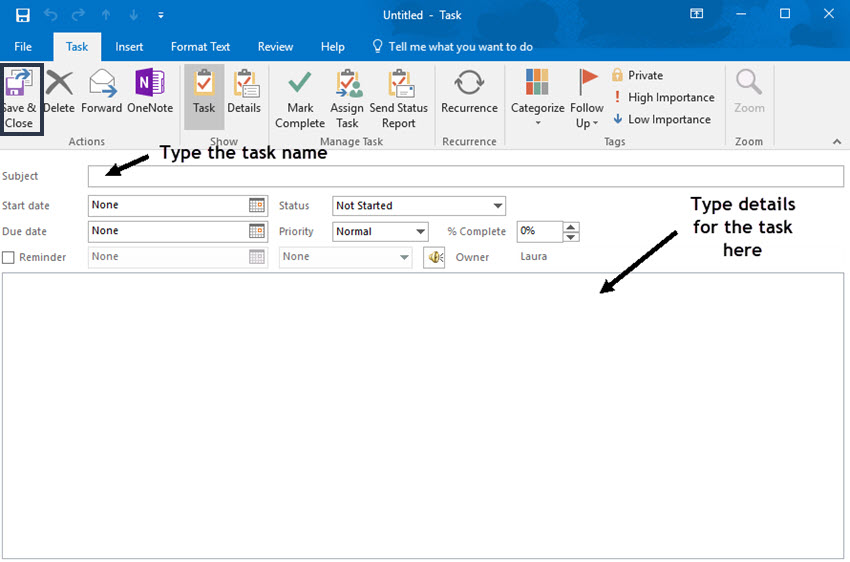Open the Follow Up flag menu
Image resolution: width=850 pixels, height=562 pixels.
click(x=587, y=99)
